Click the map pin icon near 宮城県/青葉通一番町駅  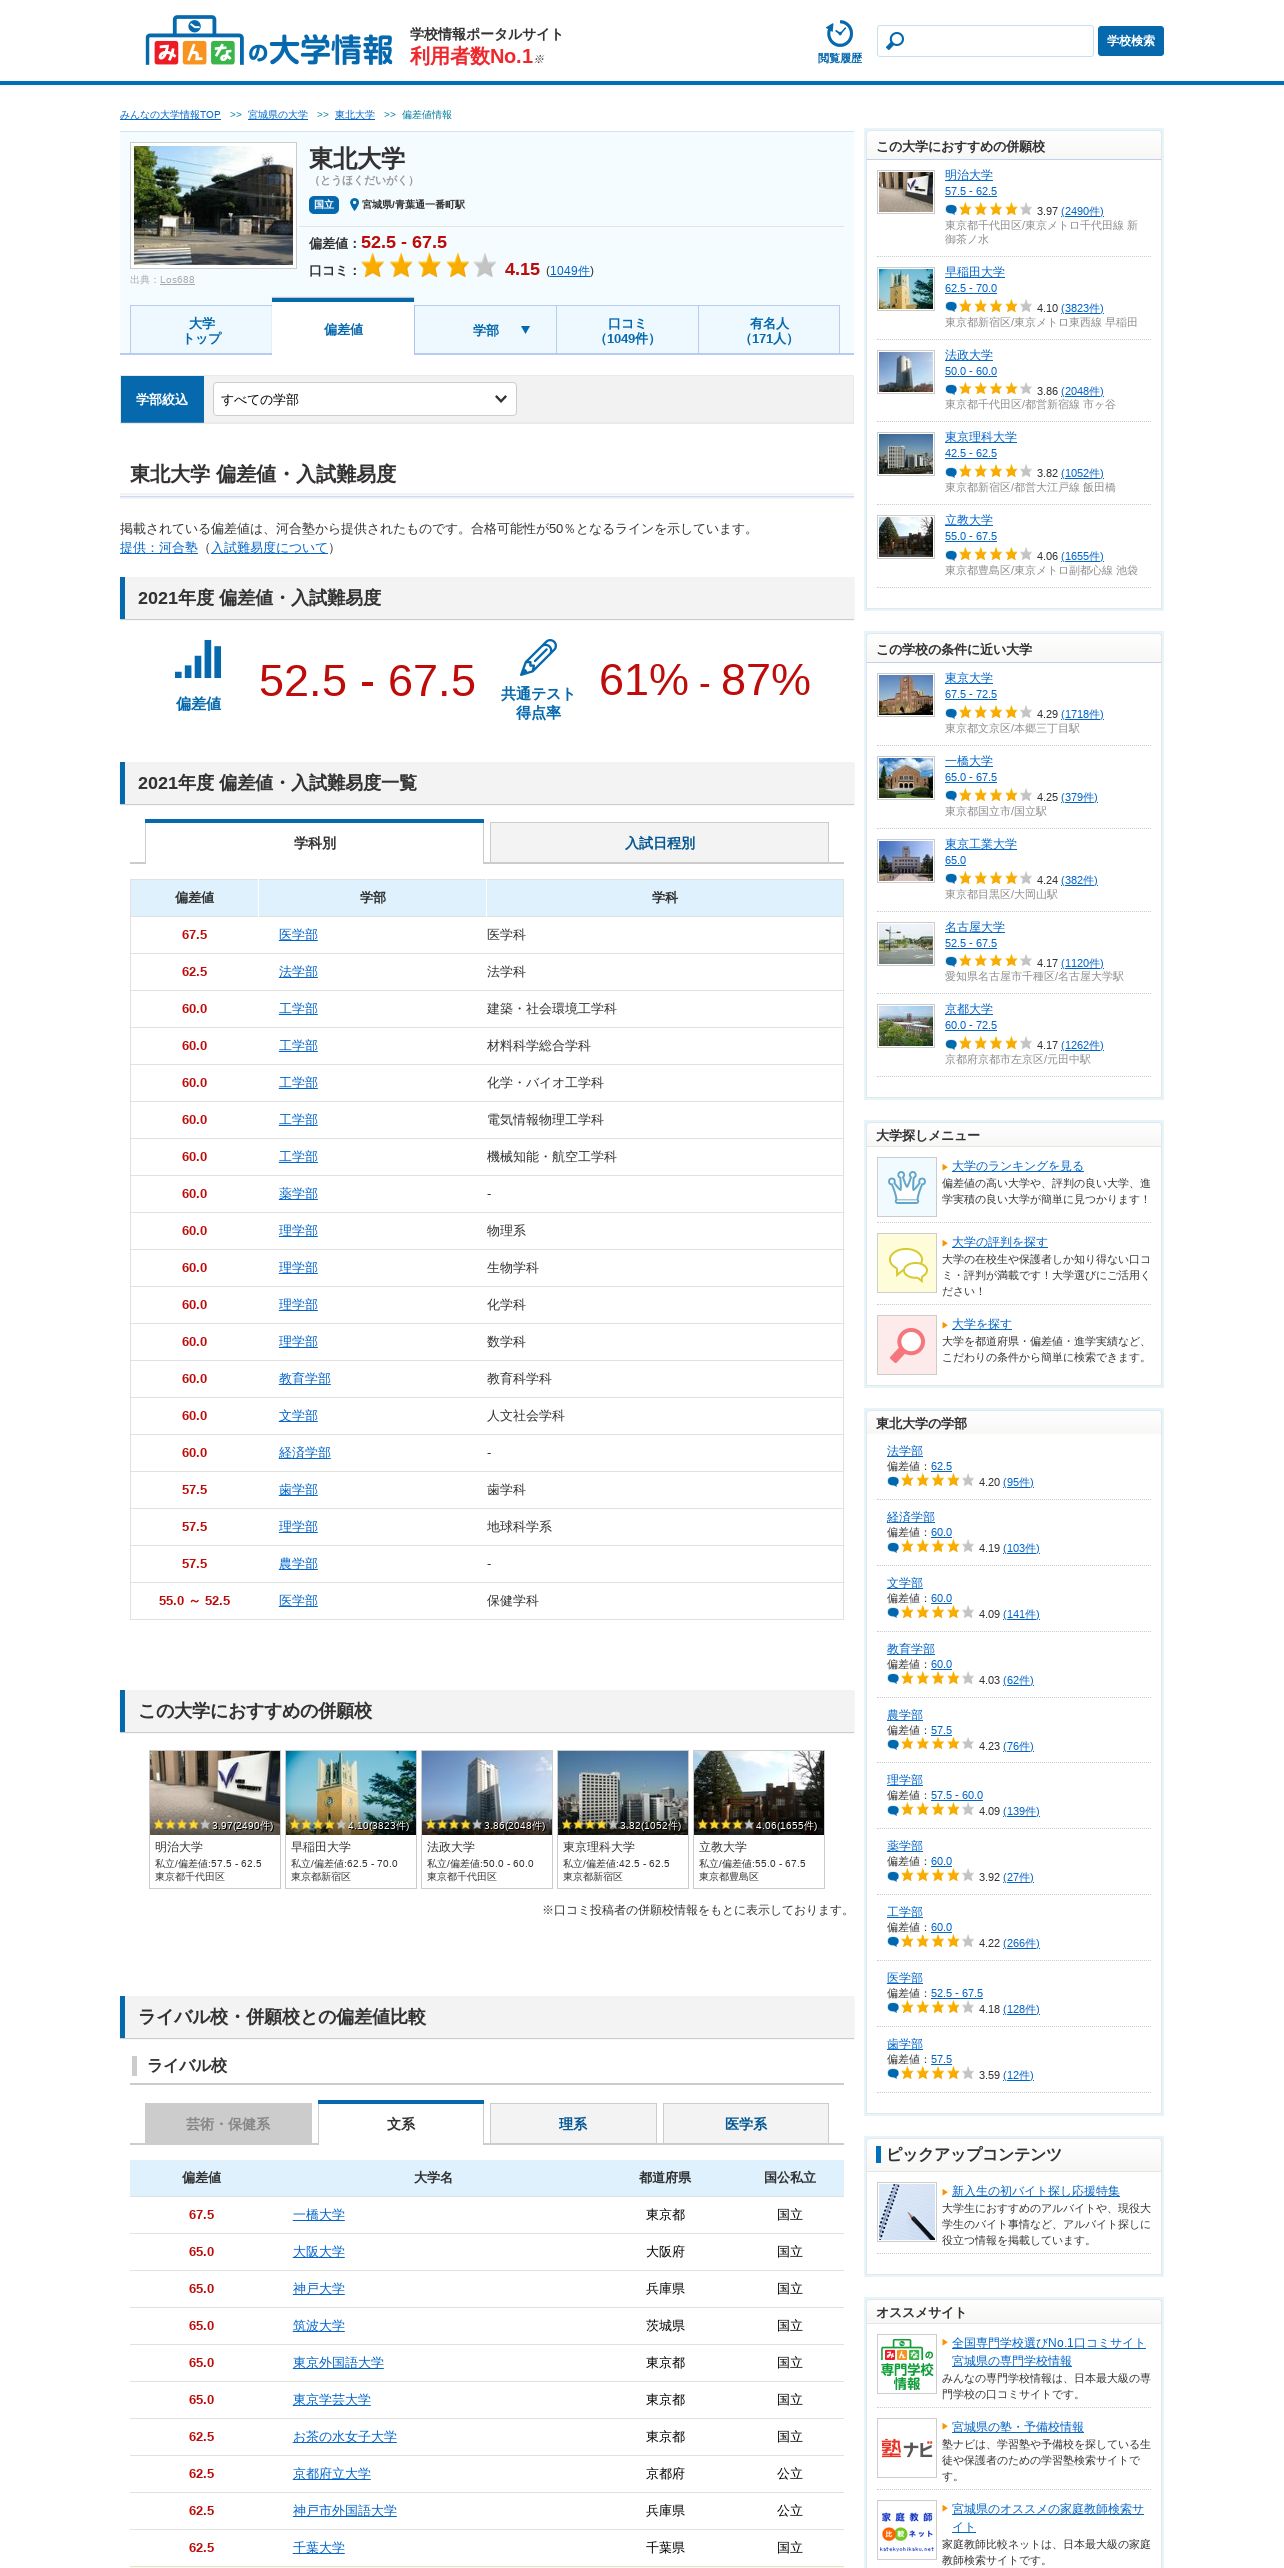[x=354, y=204]
